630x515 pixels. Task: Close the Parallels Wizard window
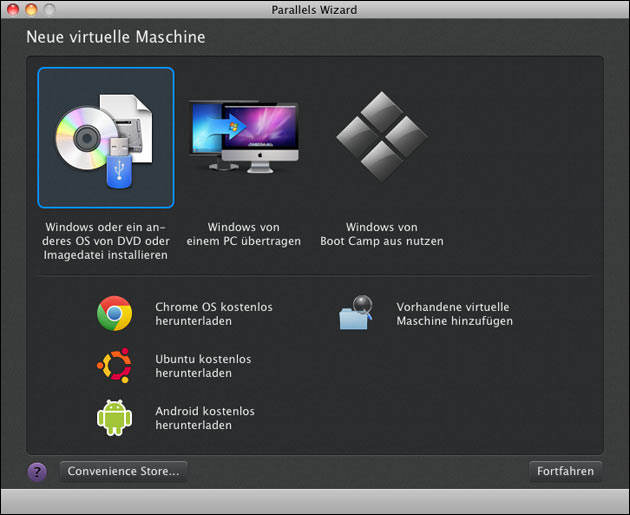pyautogui.click(x=13, y=9)
